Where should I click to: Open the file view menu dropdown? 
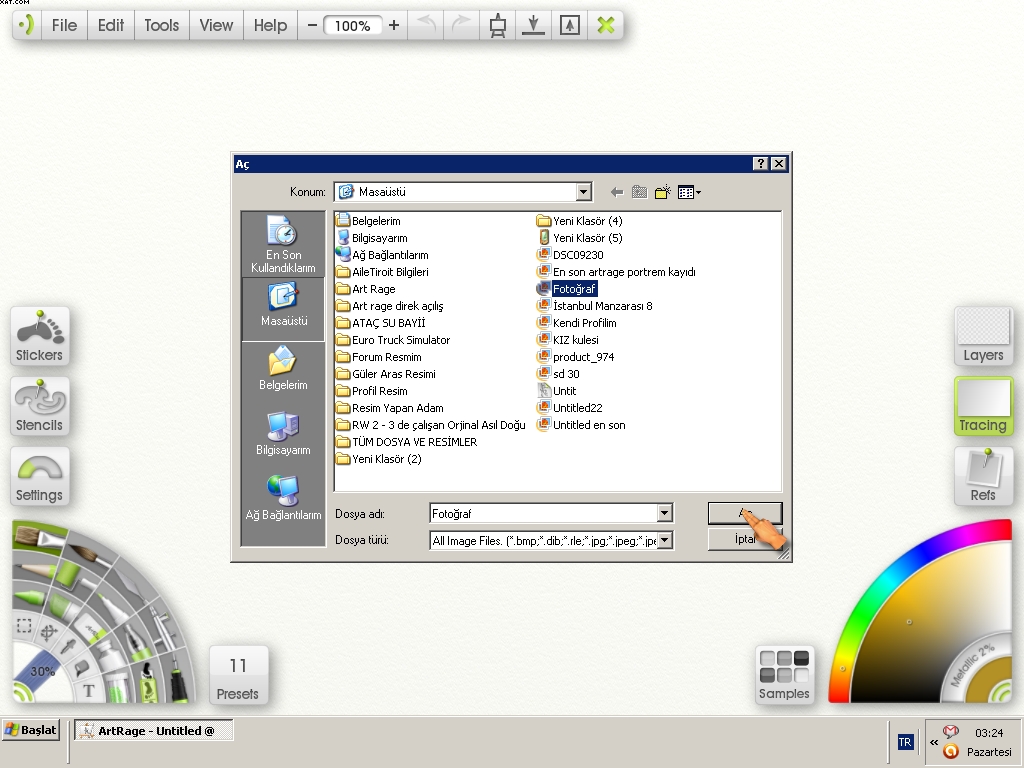point(689,192)
